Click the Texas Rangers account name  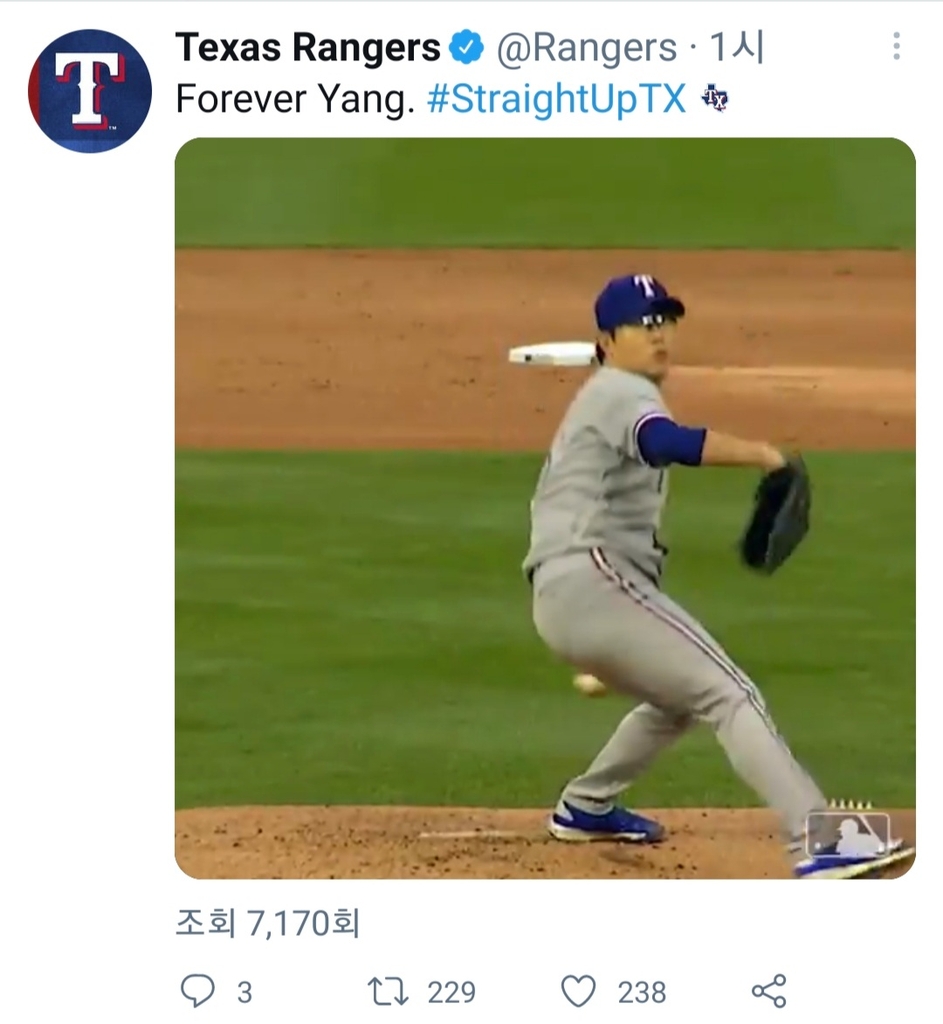pyautogui.click(x=308, y=47)
